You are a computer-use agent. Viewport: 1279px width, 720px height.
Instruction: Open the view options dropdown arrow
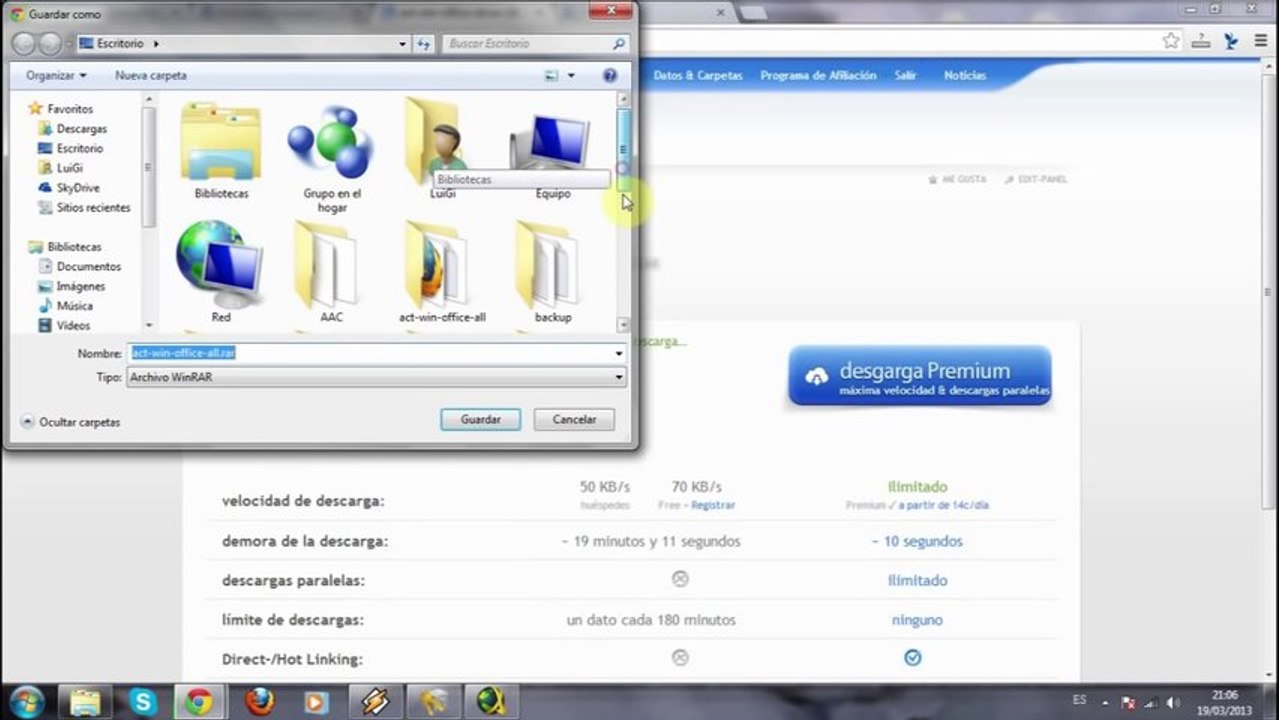(x=571, y=75)
